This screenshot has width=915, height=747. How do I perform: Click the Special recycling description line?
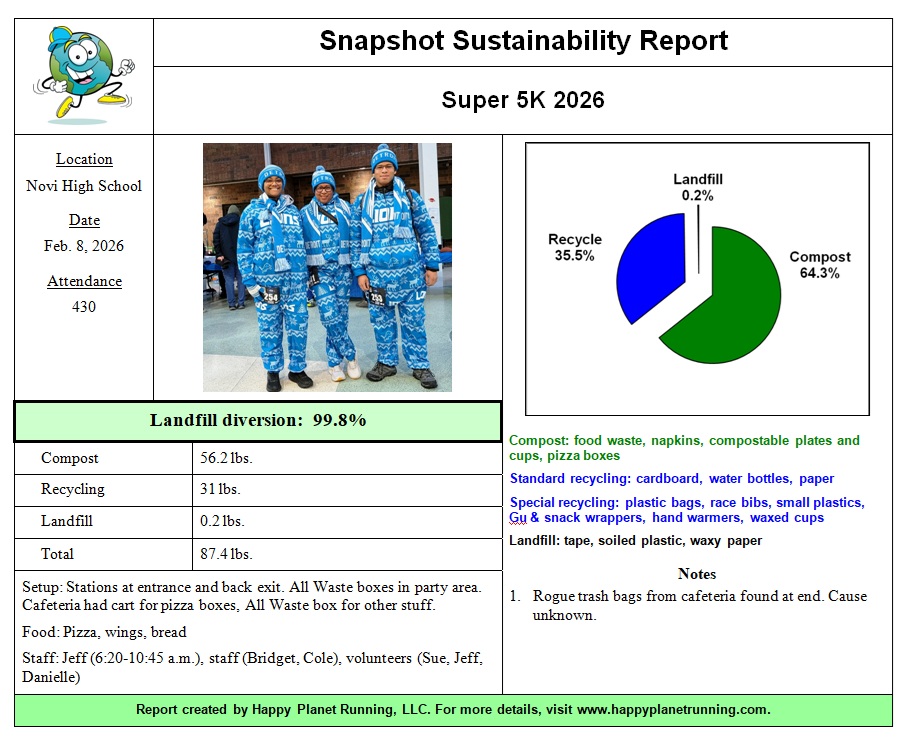point(686,510)
